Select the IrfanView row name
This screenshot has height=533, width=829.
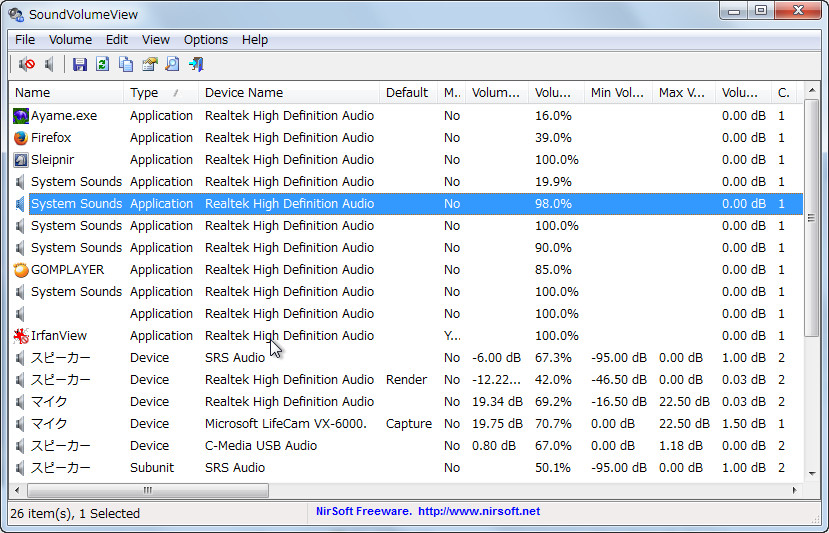coord(59,336)
